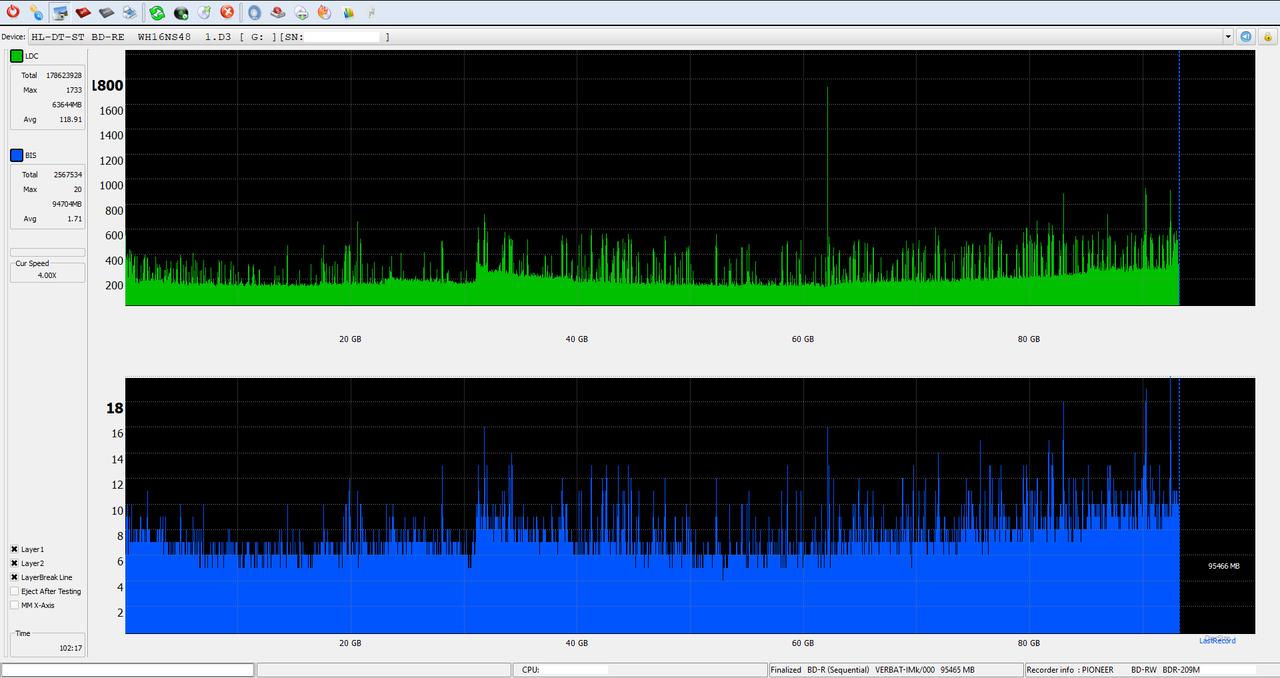Click VERBAT-IMk/000 media ID in status bar
Viewport: 1280px width, 678px height.
904,669
